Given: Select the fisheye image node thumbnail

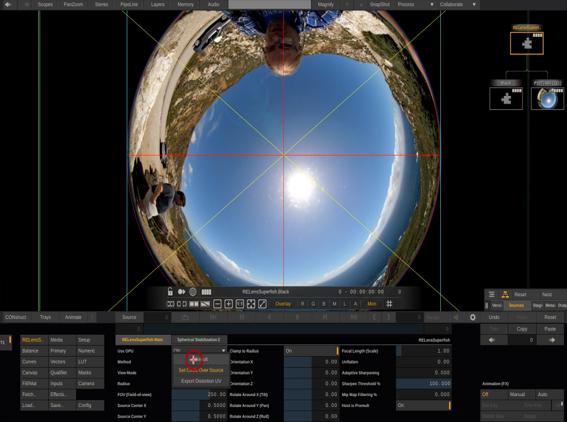Looking at the screenshot, I should click(x=547, y=98).
